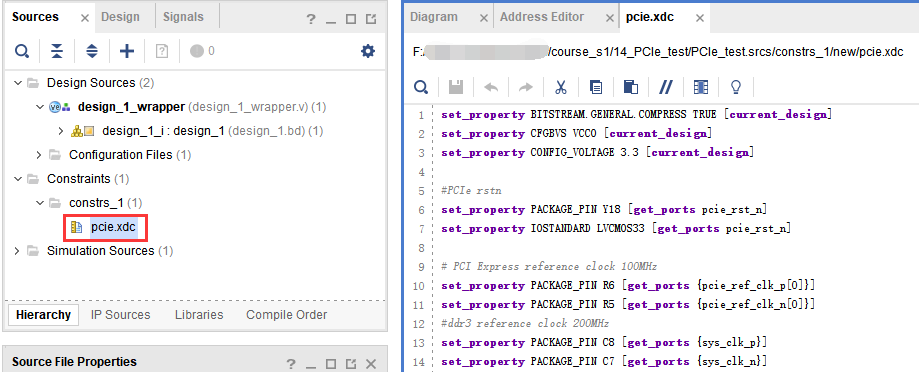The width and height of the screenshot is (919, 372).
Task: Open language templates lightbulb icon
Action: (x=736, y=88)
